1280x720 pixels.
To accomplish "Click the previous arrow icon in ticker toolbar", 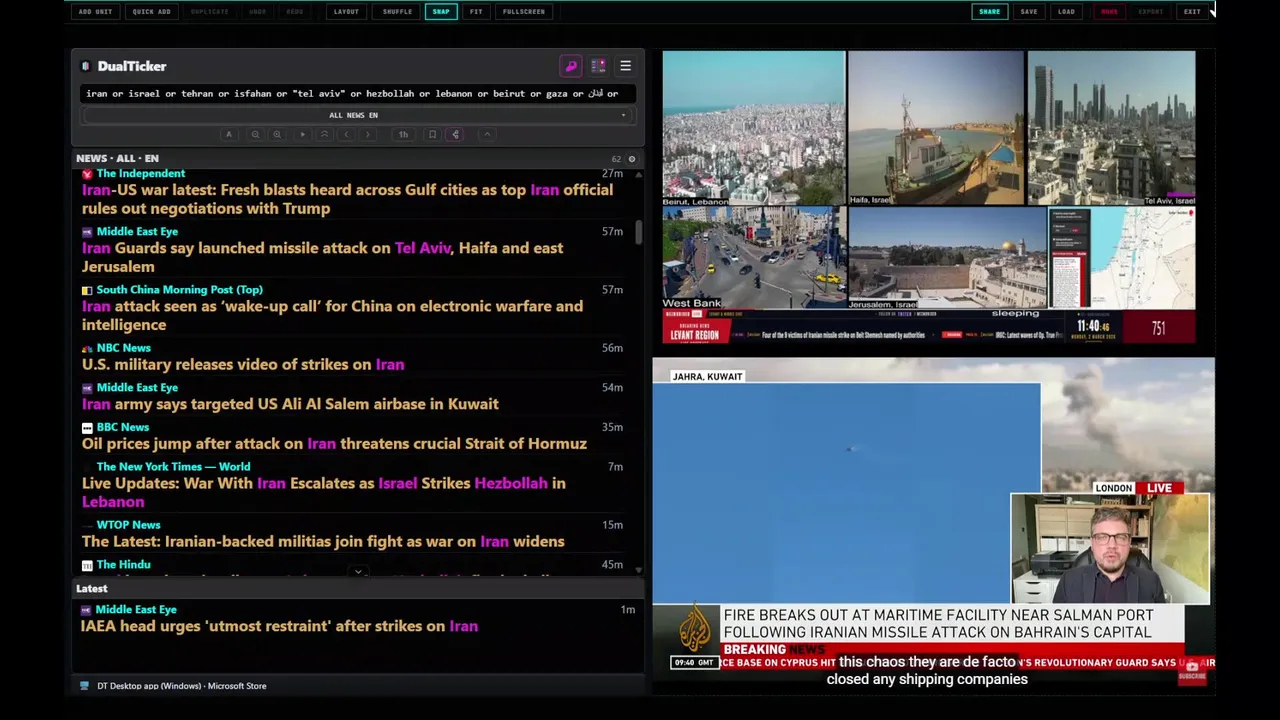I will [x=346, y=134].
